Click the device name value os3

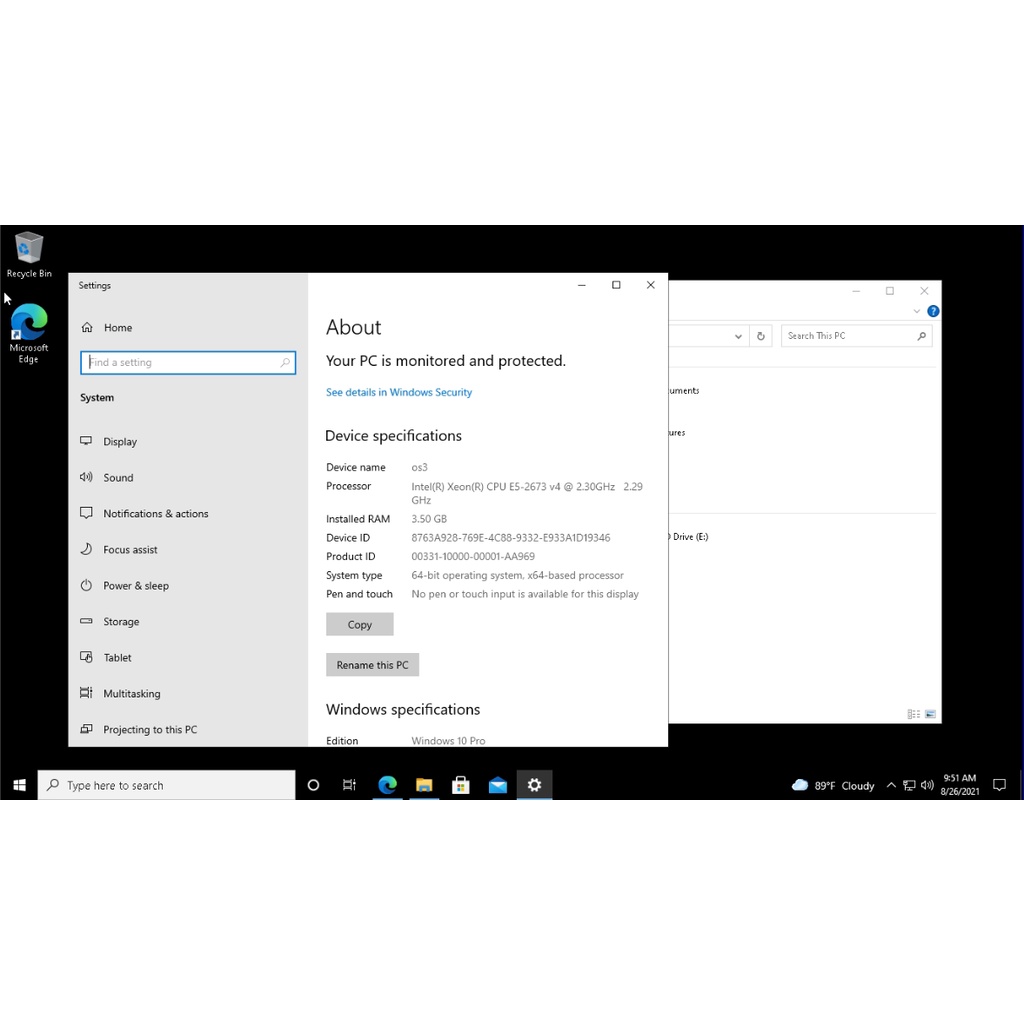(419, 467)
